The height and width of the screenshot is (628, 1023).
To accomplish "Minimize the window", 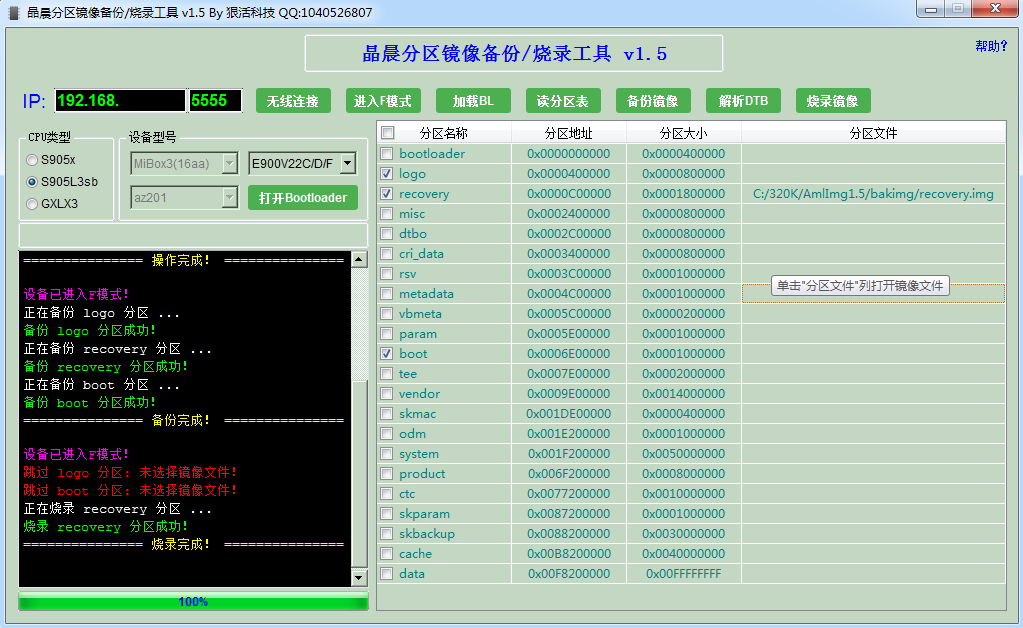I will tap(931, 9).
